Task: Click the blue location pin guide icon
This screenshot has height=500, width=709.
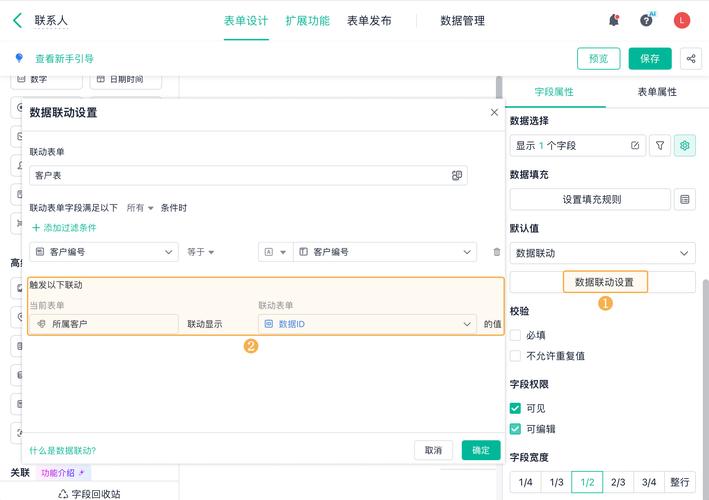Action: point(19,58)
